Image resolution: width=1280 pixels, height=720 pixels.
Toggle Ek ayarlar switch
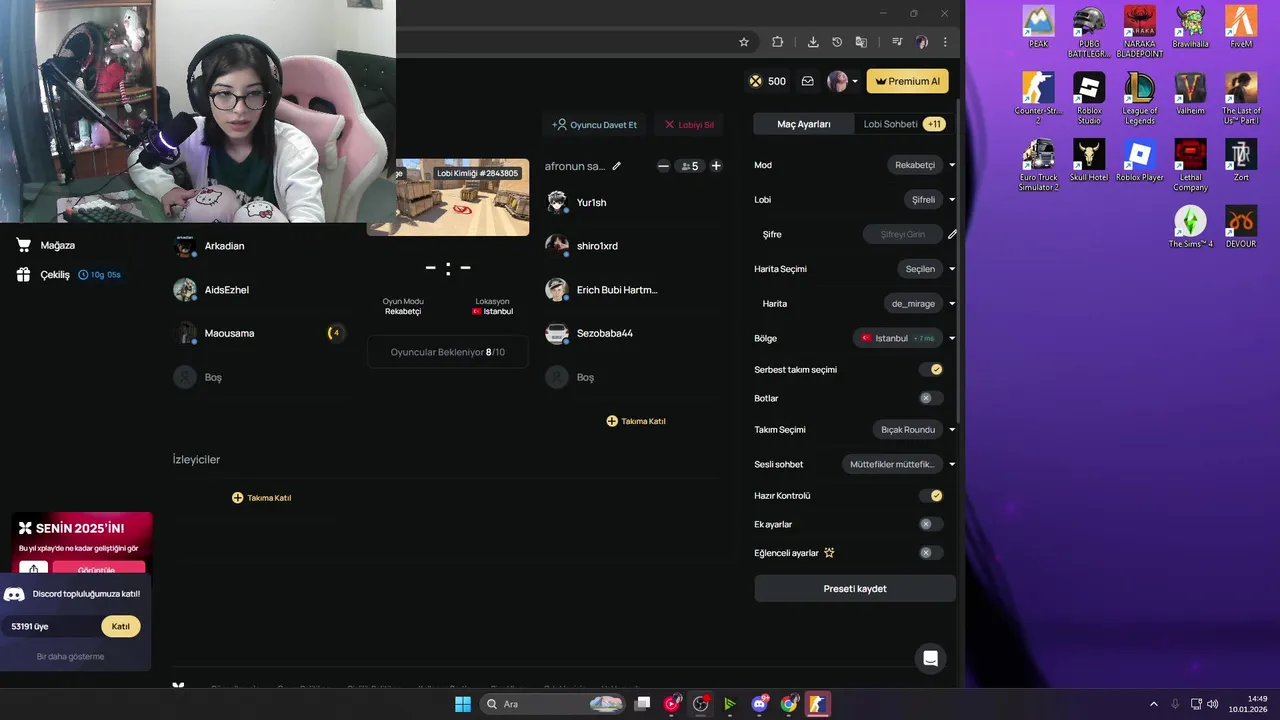pyautogui.click(x=931, y=524)
